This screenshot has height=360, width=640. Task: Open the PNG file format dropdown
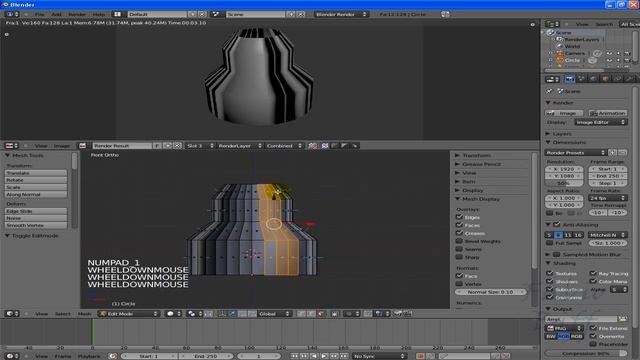[565, 328]
